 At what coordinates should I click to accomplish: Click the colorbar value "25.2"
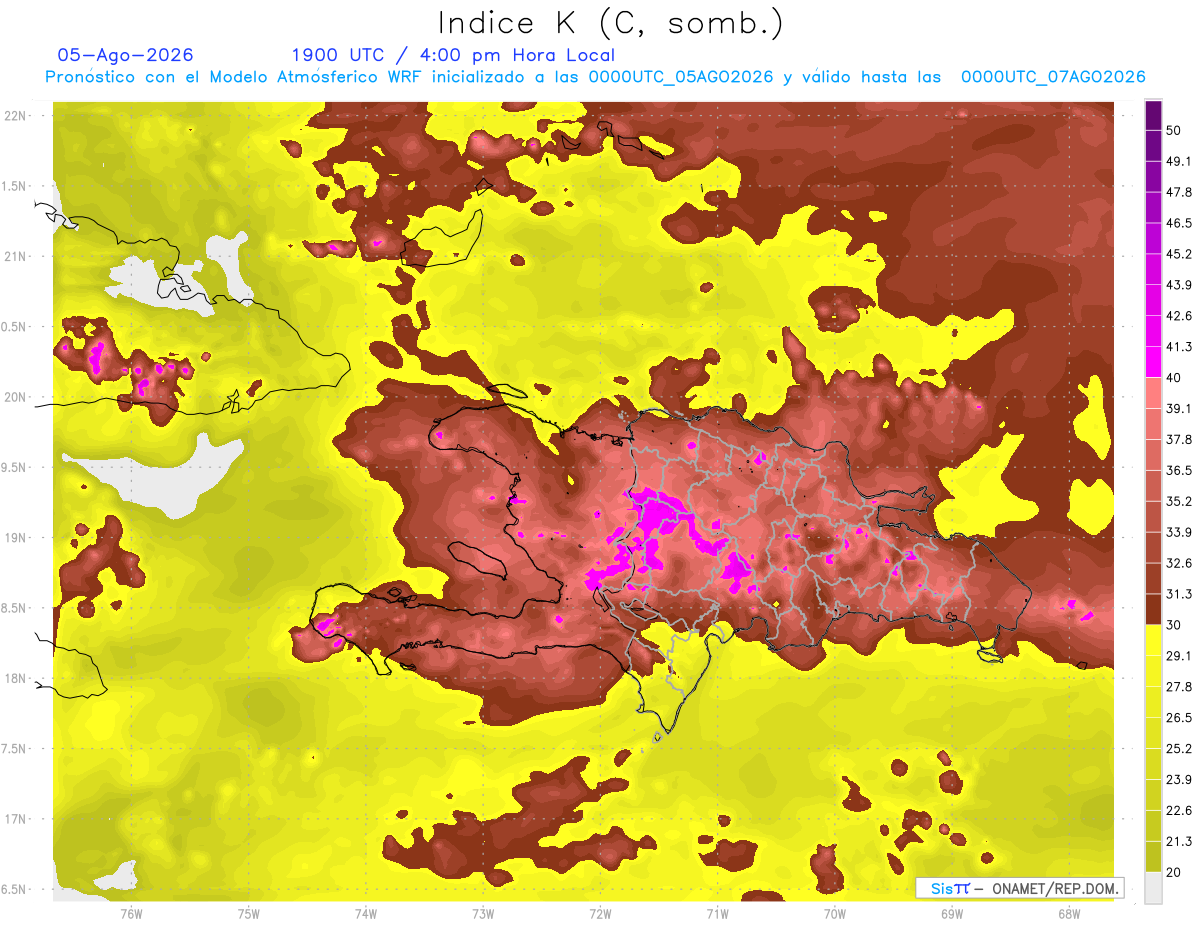click(1179, 749)
